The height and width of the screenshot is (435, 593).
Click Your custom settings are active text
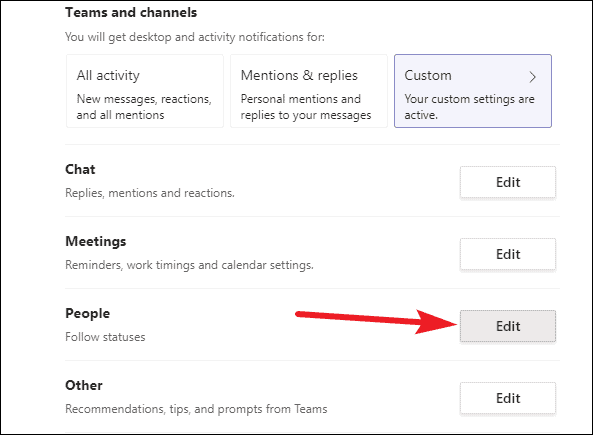point(469,107)
